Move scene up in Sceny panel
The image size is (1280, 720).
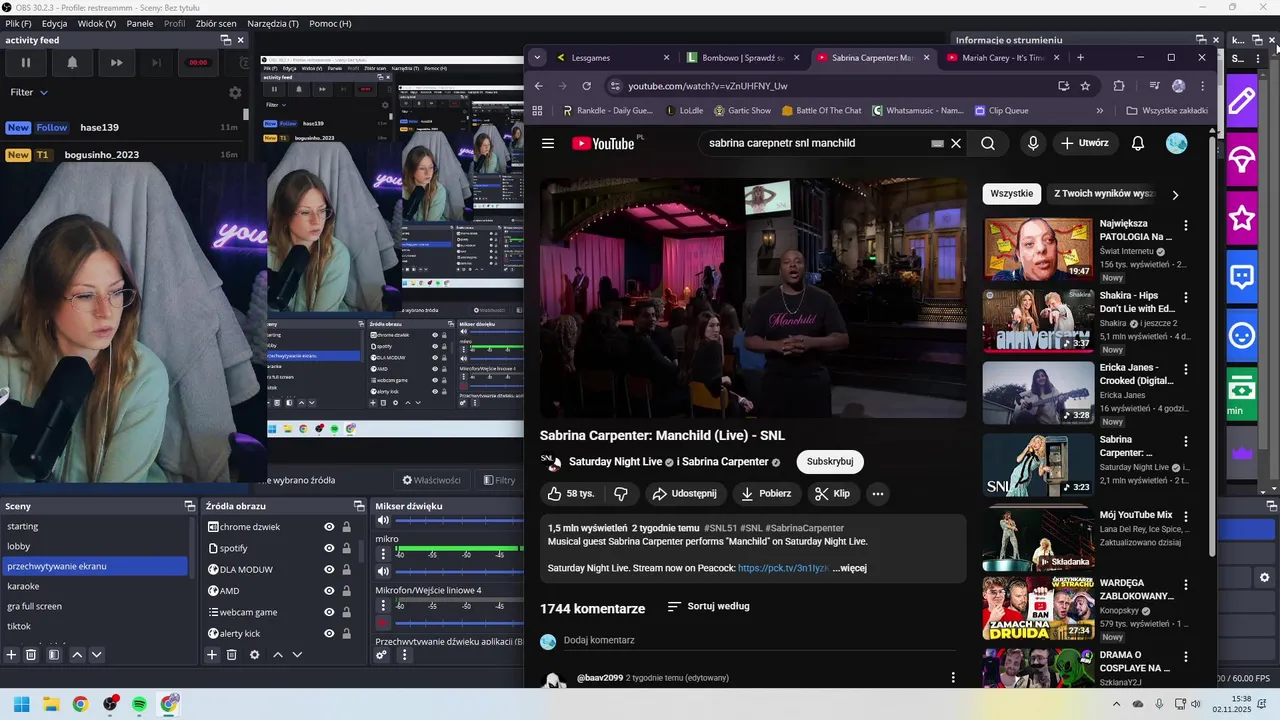click(x=77, y=655)
